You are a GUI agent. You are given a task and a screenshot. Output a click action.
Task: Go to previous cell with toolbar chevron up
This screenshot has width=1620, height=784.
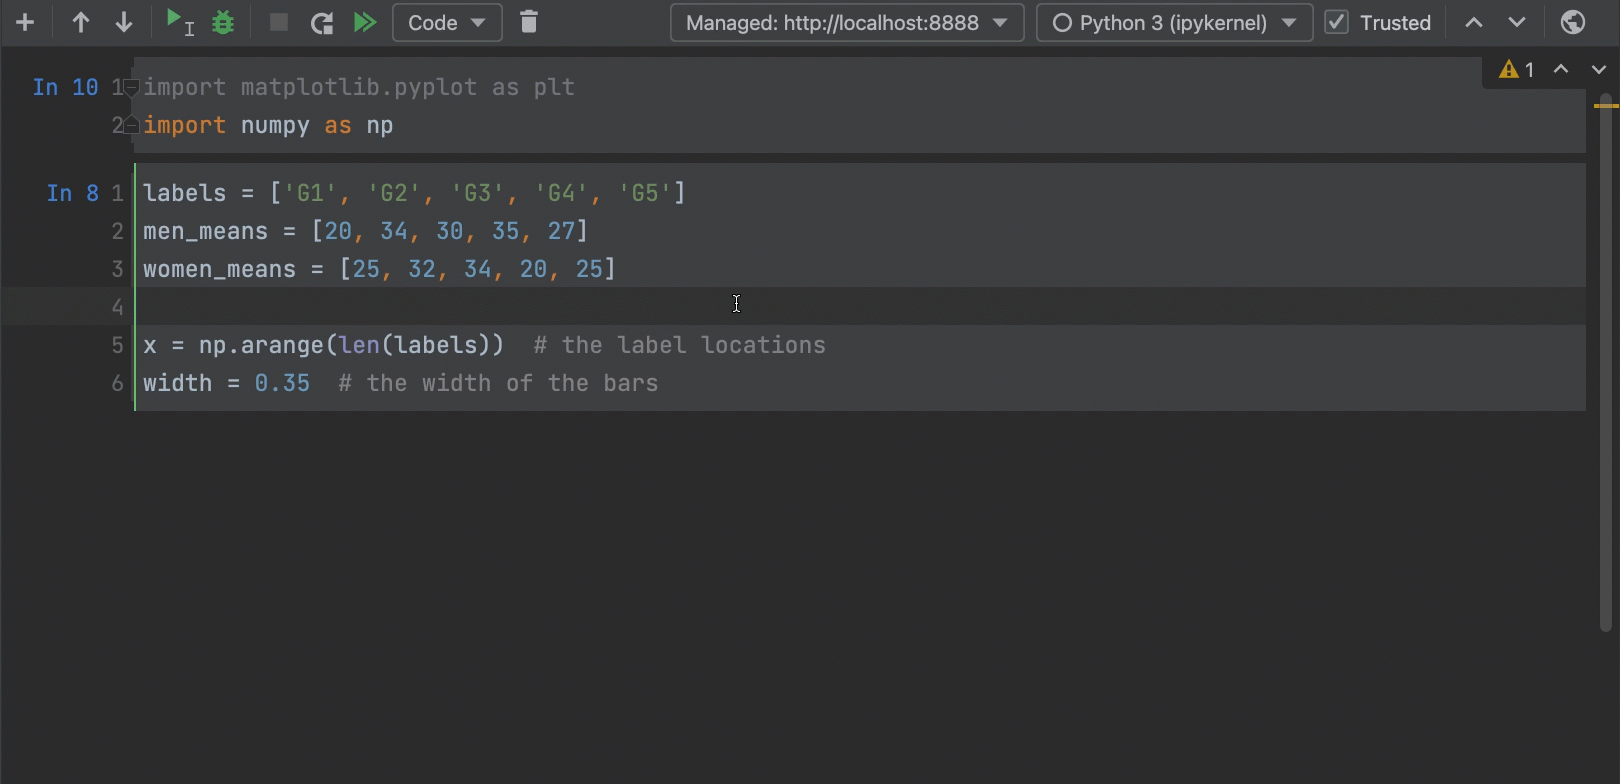click(1474, 22)
